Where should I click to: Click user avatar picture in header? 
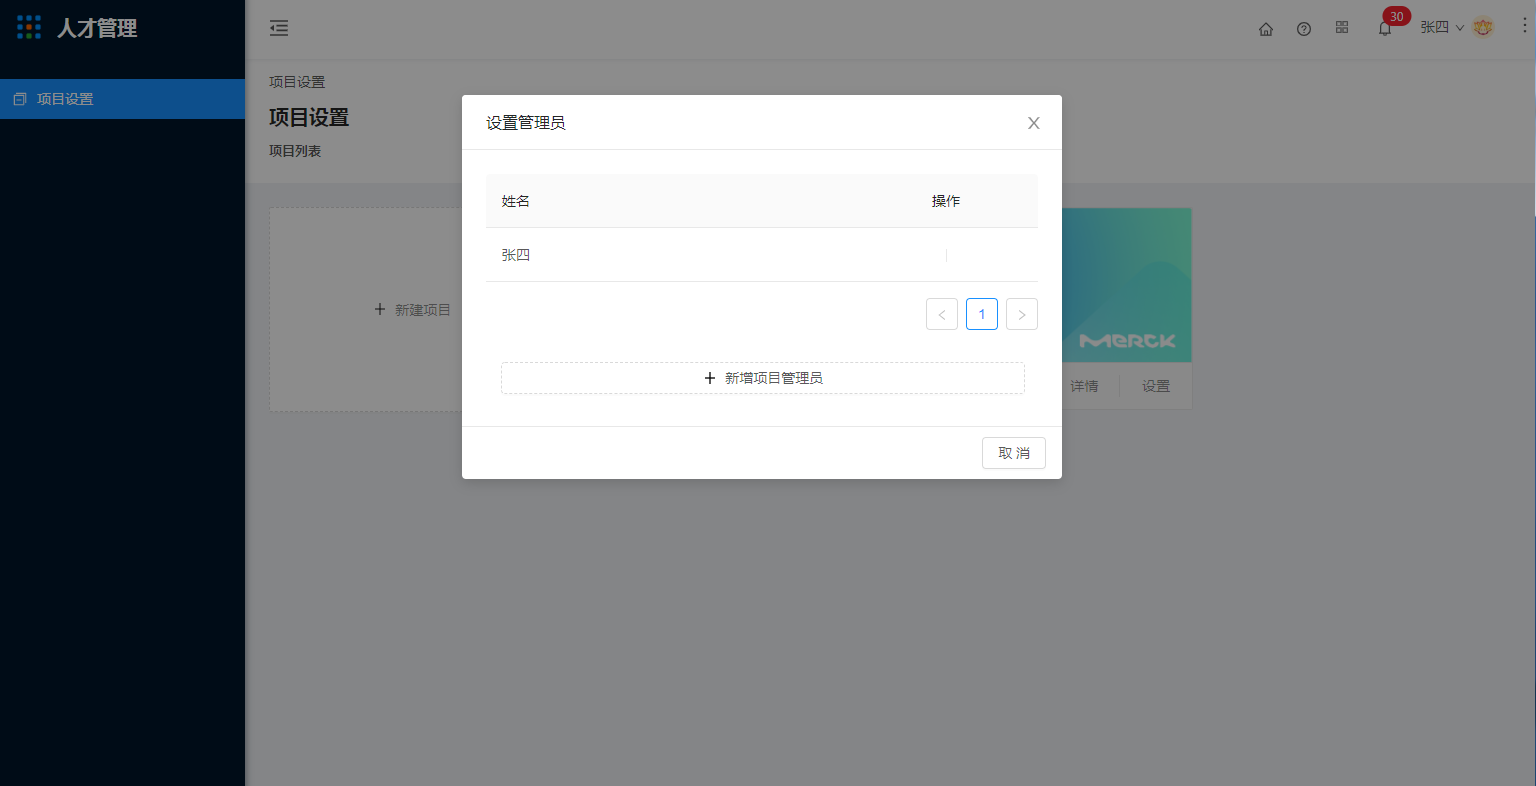[x=1483, y=28]
